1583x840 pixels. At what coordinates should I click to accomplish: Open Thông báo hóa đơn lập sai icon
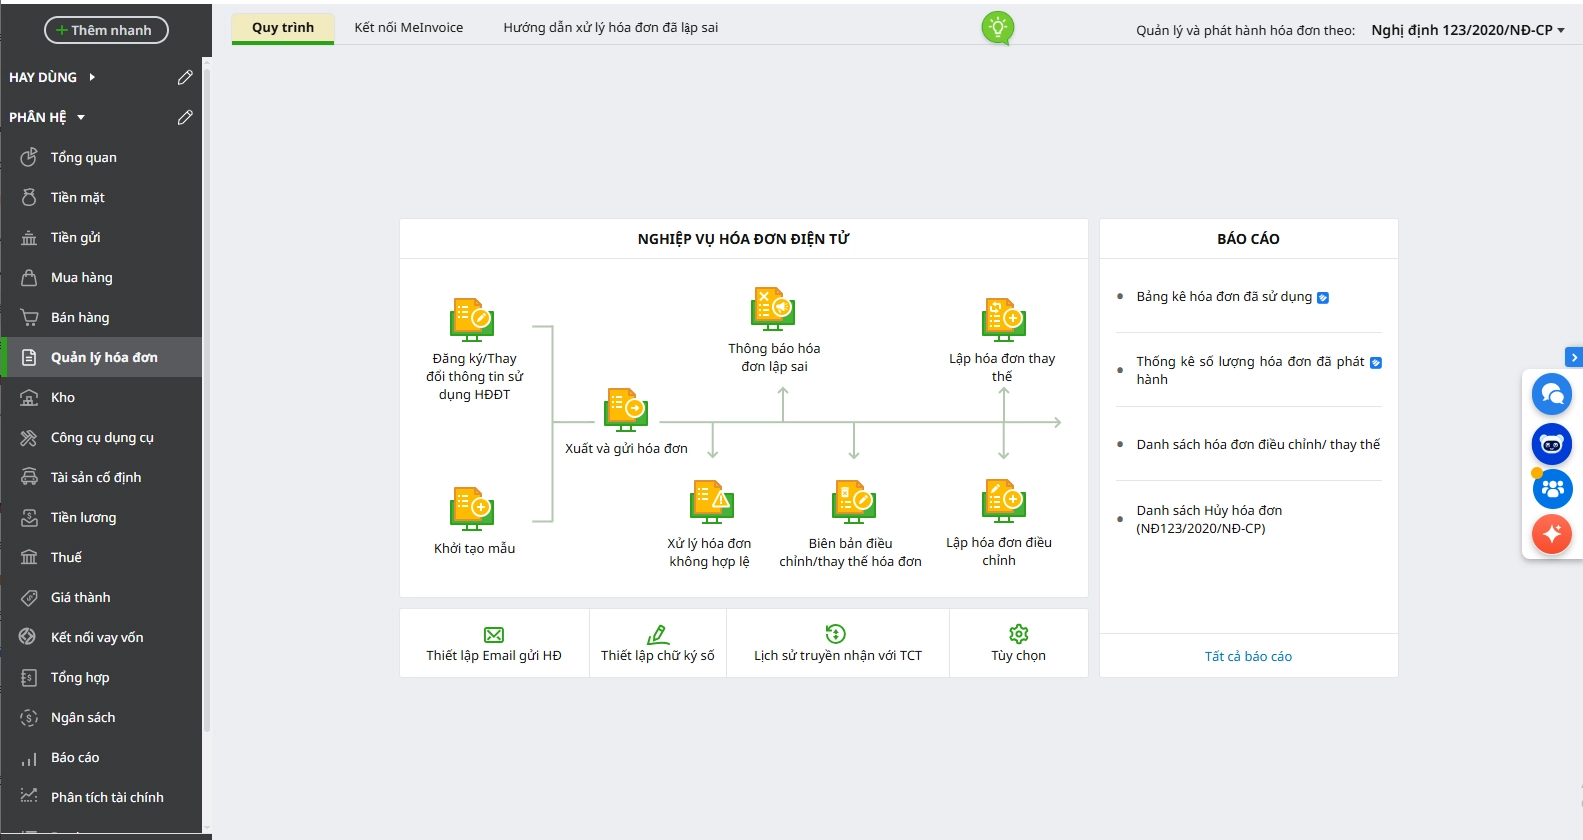tap(773, 309)
